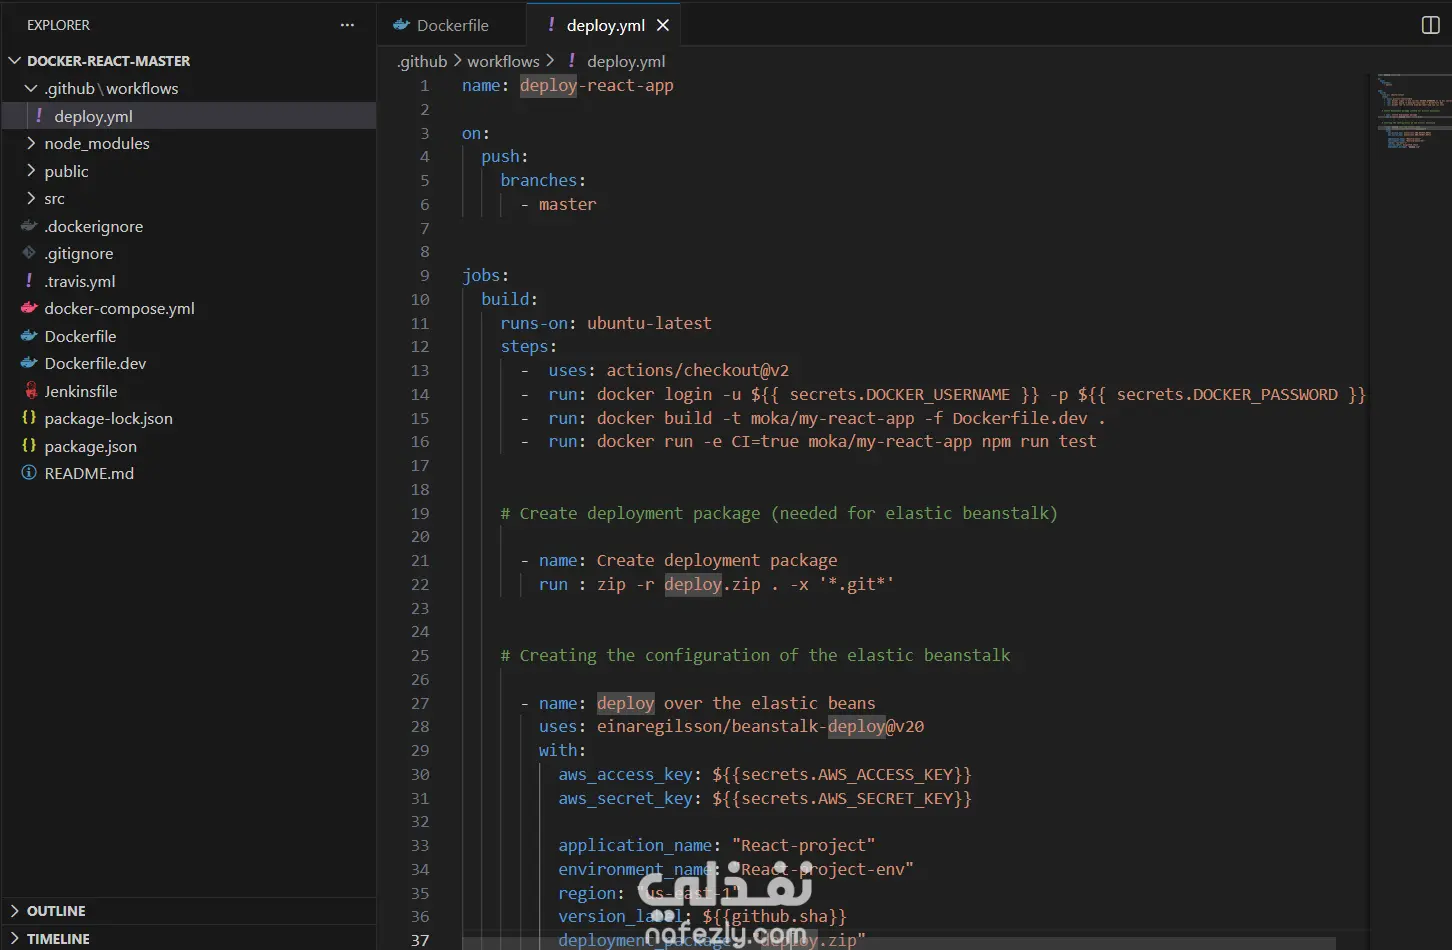
Task: Click the line 19 deployment package comment
Action: pyautogui.click(x=778, y=513)
